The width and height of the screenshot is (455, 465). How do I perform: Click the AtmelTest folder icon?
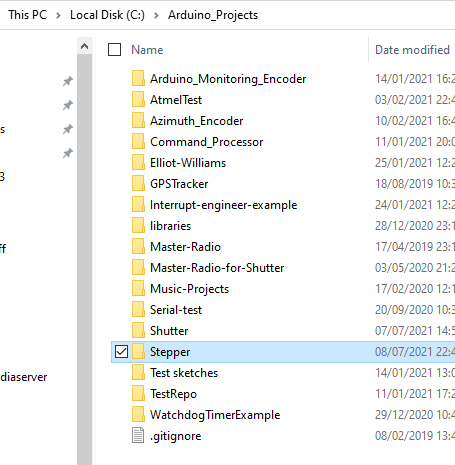pyautogui.click(x=138, y=100)
